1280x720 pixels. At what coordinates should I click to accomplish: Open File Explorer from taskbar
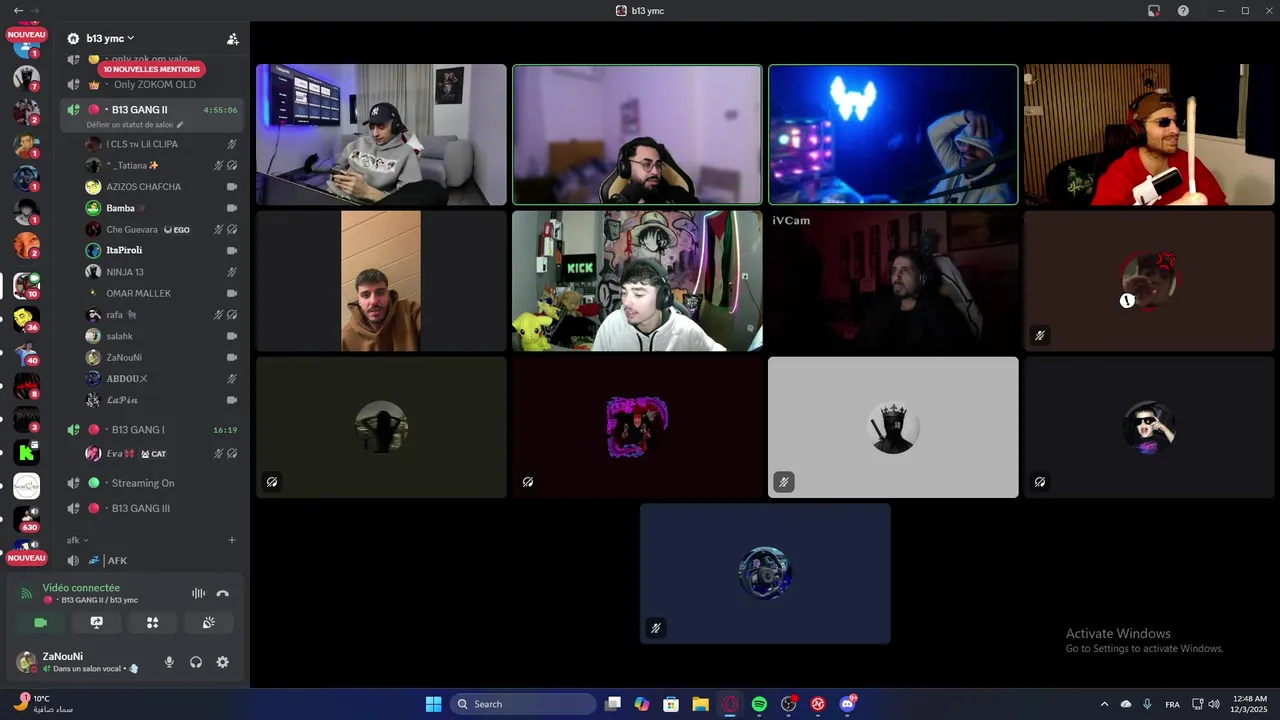[700, 704]
